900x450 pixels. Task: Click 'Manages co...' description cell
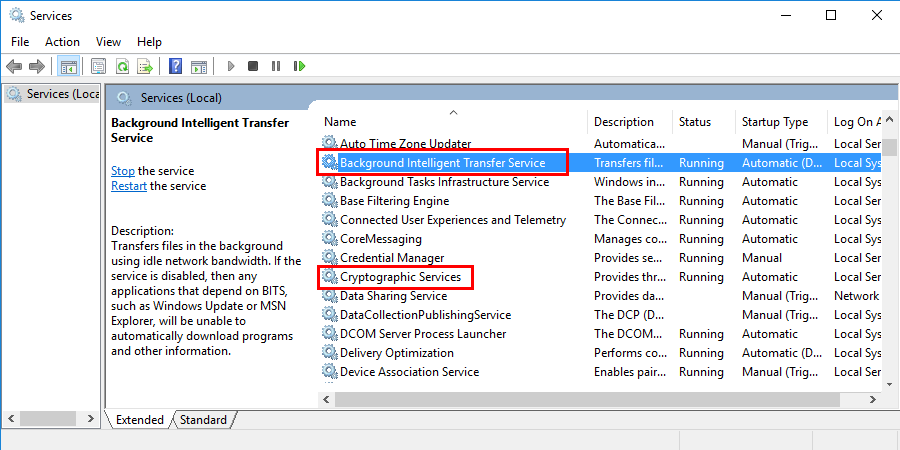coord(629,239)
